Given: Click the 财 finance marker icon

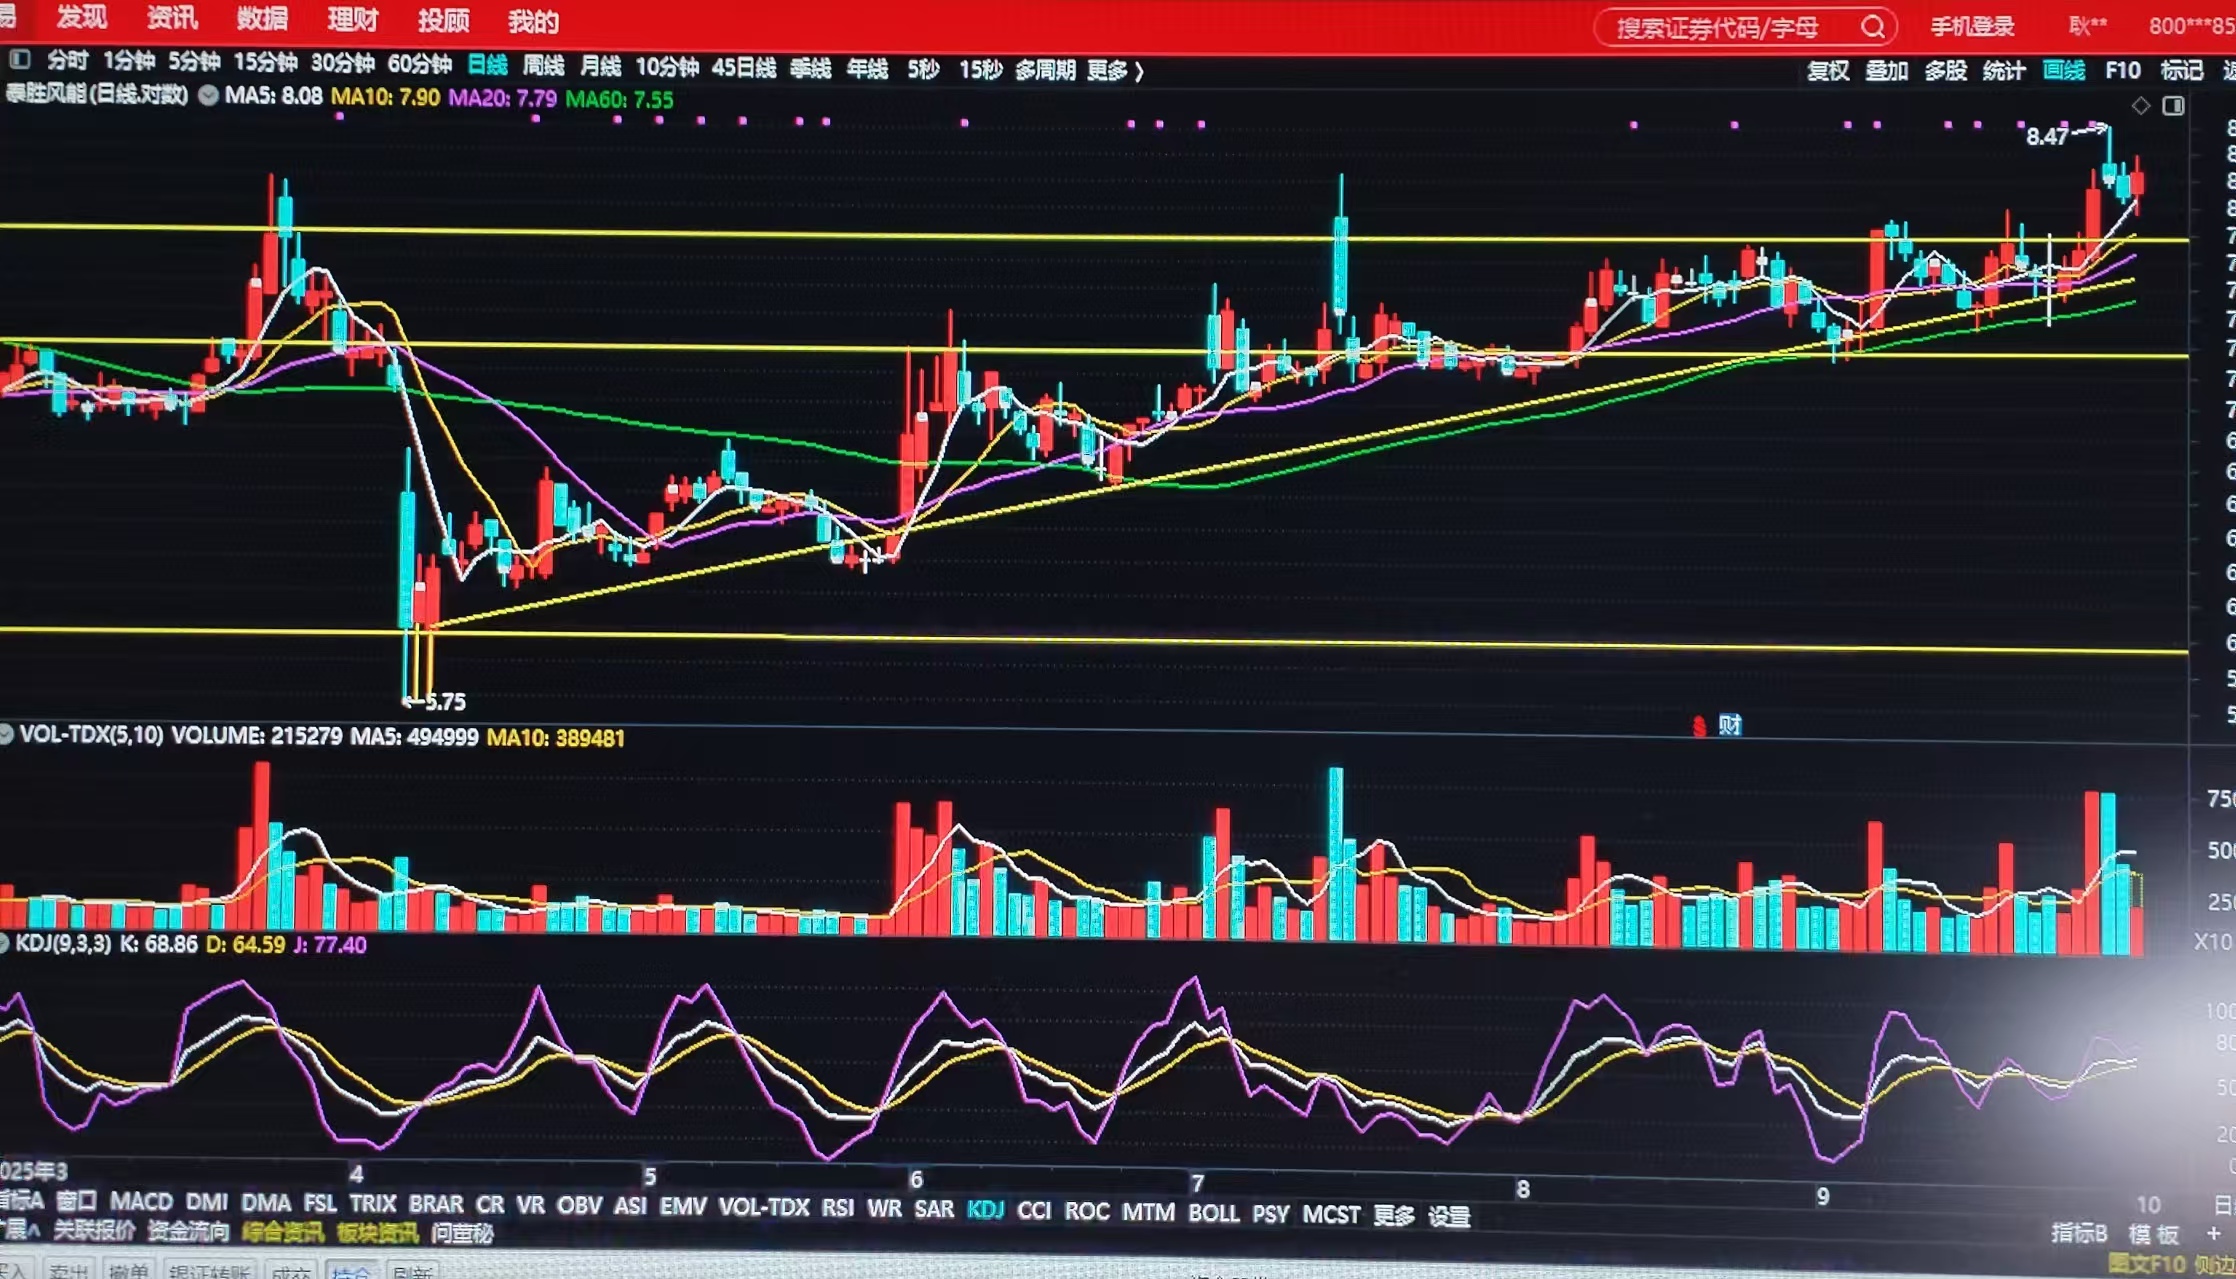Looking at the screenshot, I should point(1730,725).
